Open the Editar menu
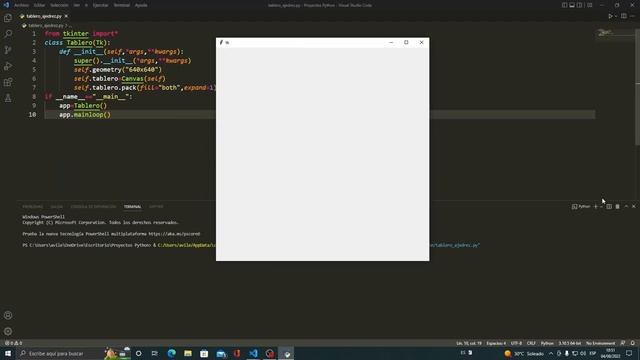This screenshot has height=360, width=640. pos(39,5)
